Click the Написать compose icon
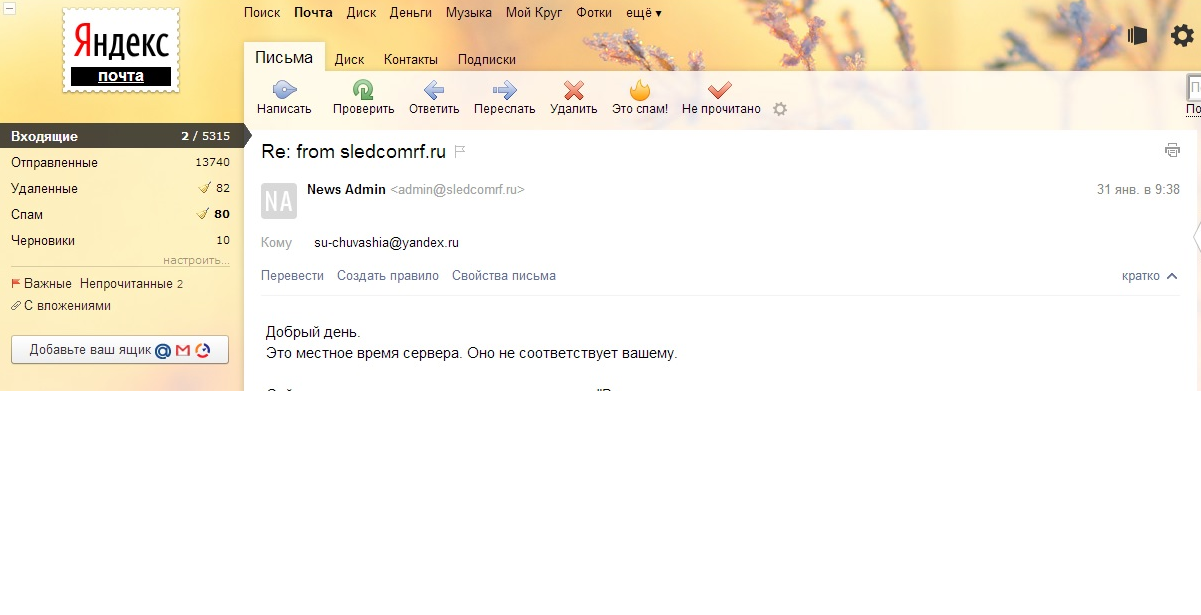The height and width of the screenshot is (615, 1201). (284, 90)
